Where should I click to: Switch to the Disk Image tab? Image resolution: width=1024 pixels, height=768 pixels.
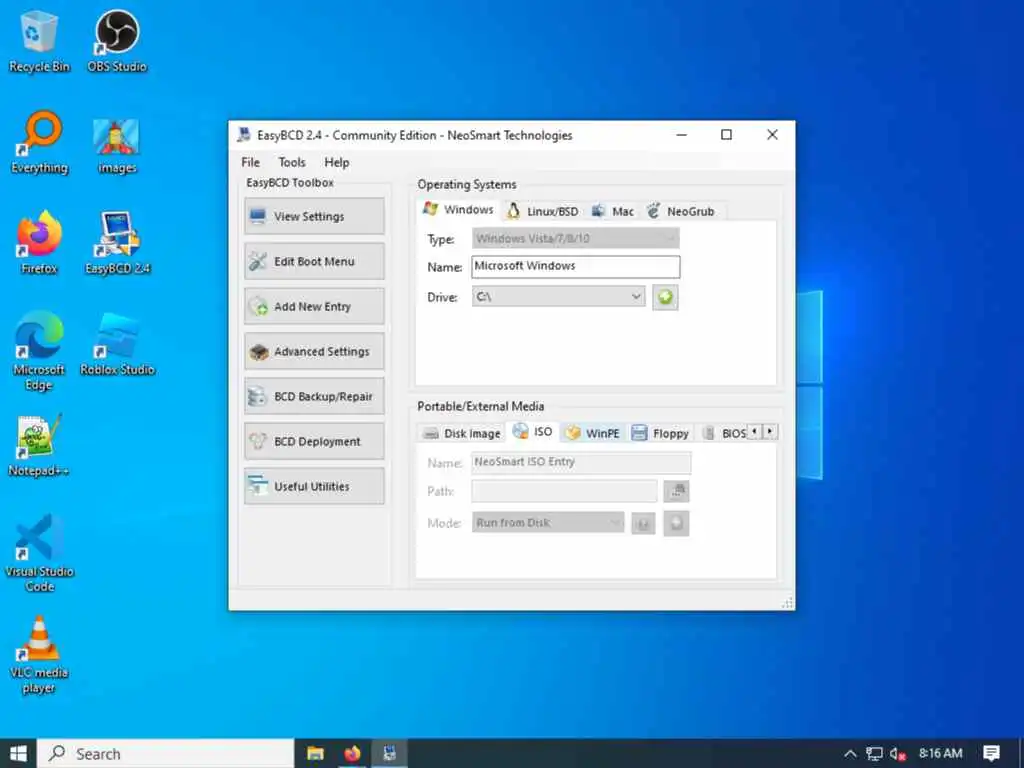click(x=462, y=433)
